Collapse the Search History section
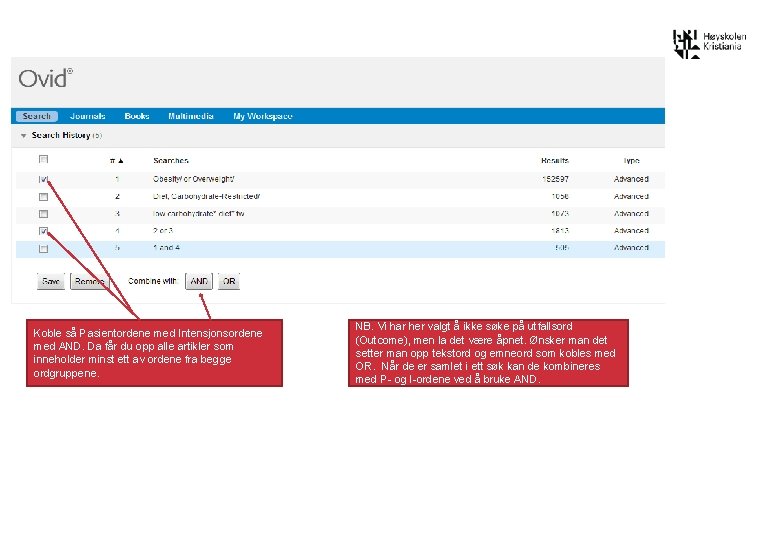Image resolution: width=780 pixels, height=540 pixels. pyautogui.click(x=23, y=135)
